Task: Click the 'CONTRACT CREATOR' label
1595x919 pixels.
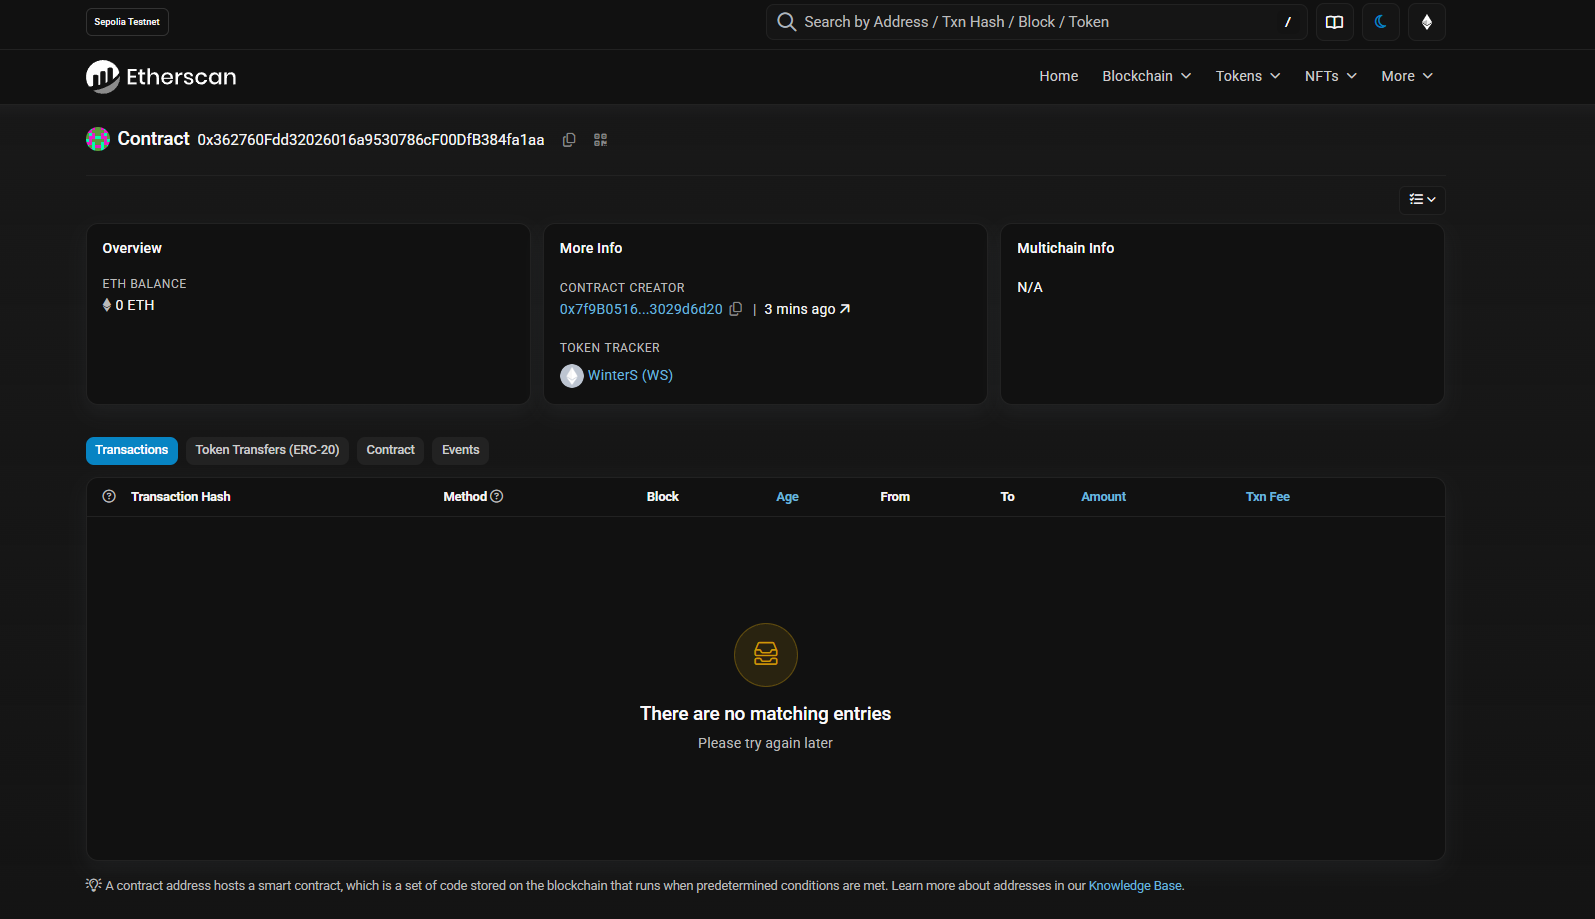Action: pos(622,288)
